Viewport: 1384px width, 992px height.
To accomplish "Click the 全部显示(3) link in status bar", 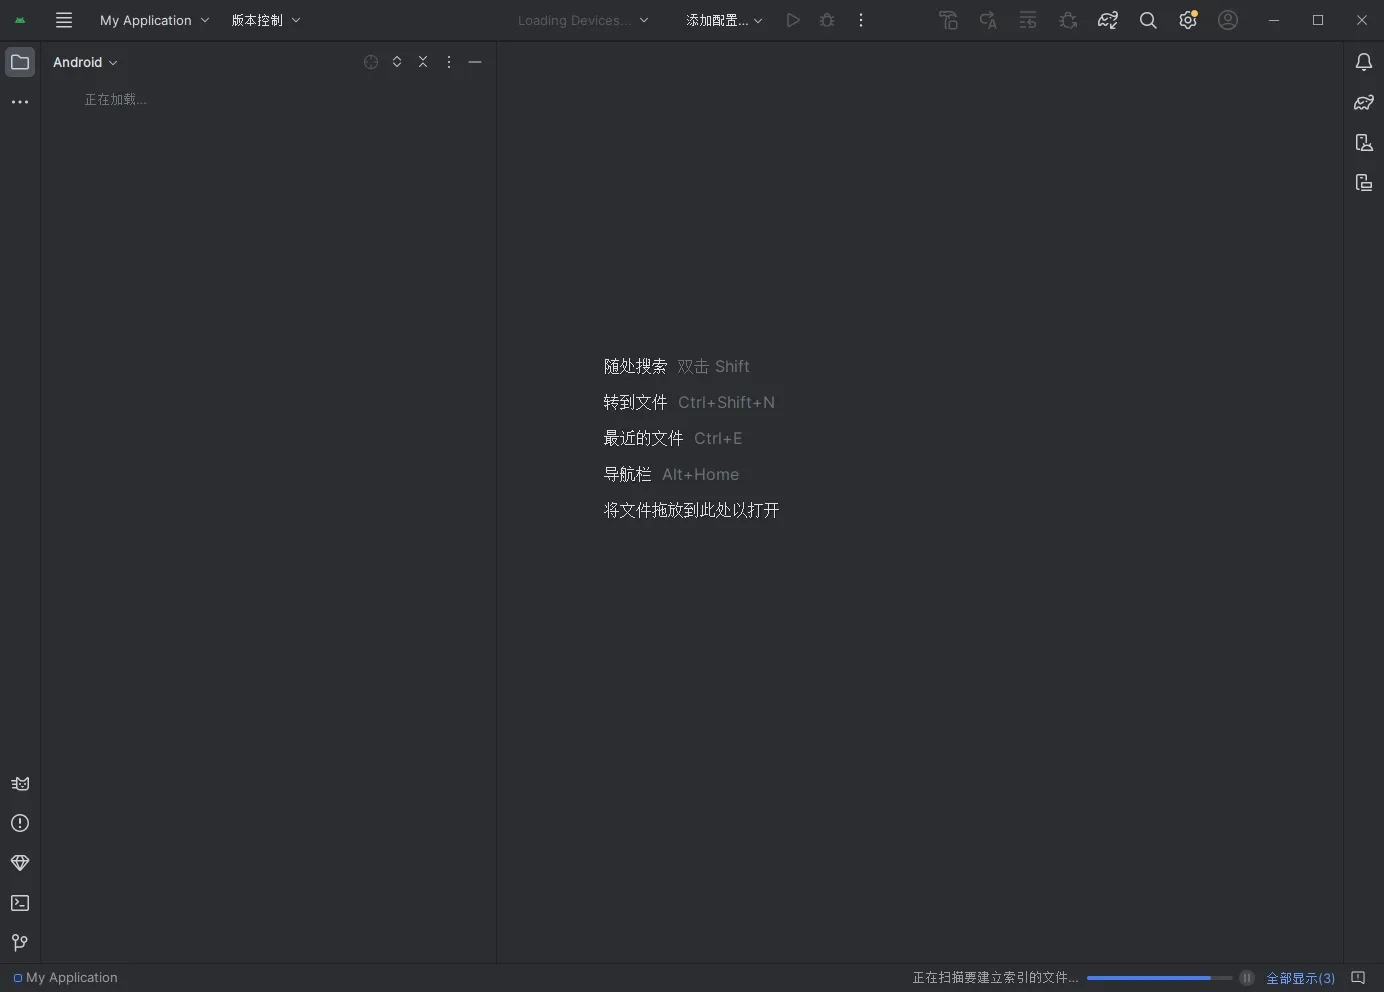I will tap(1299, 978).
